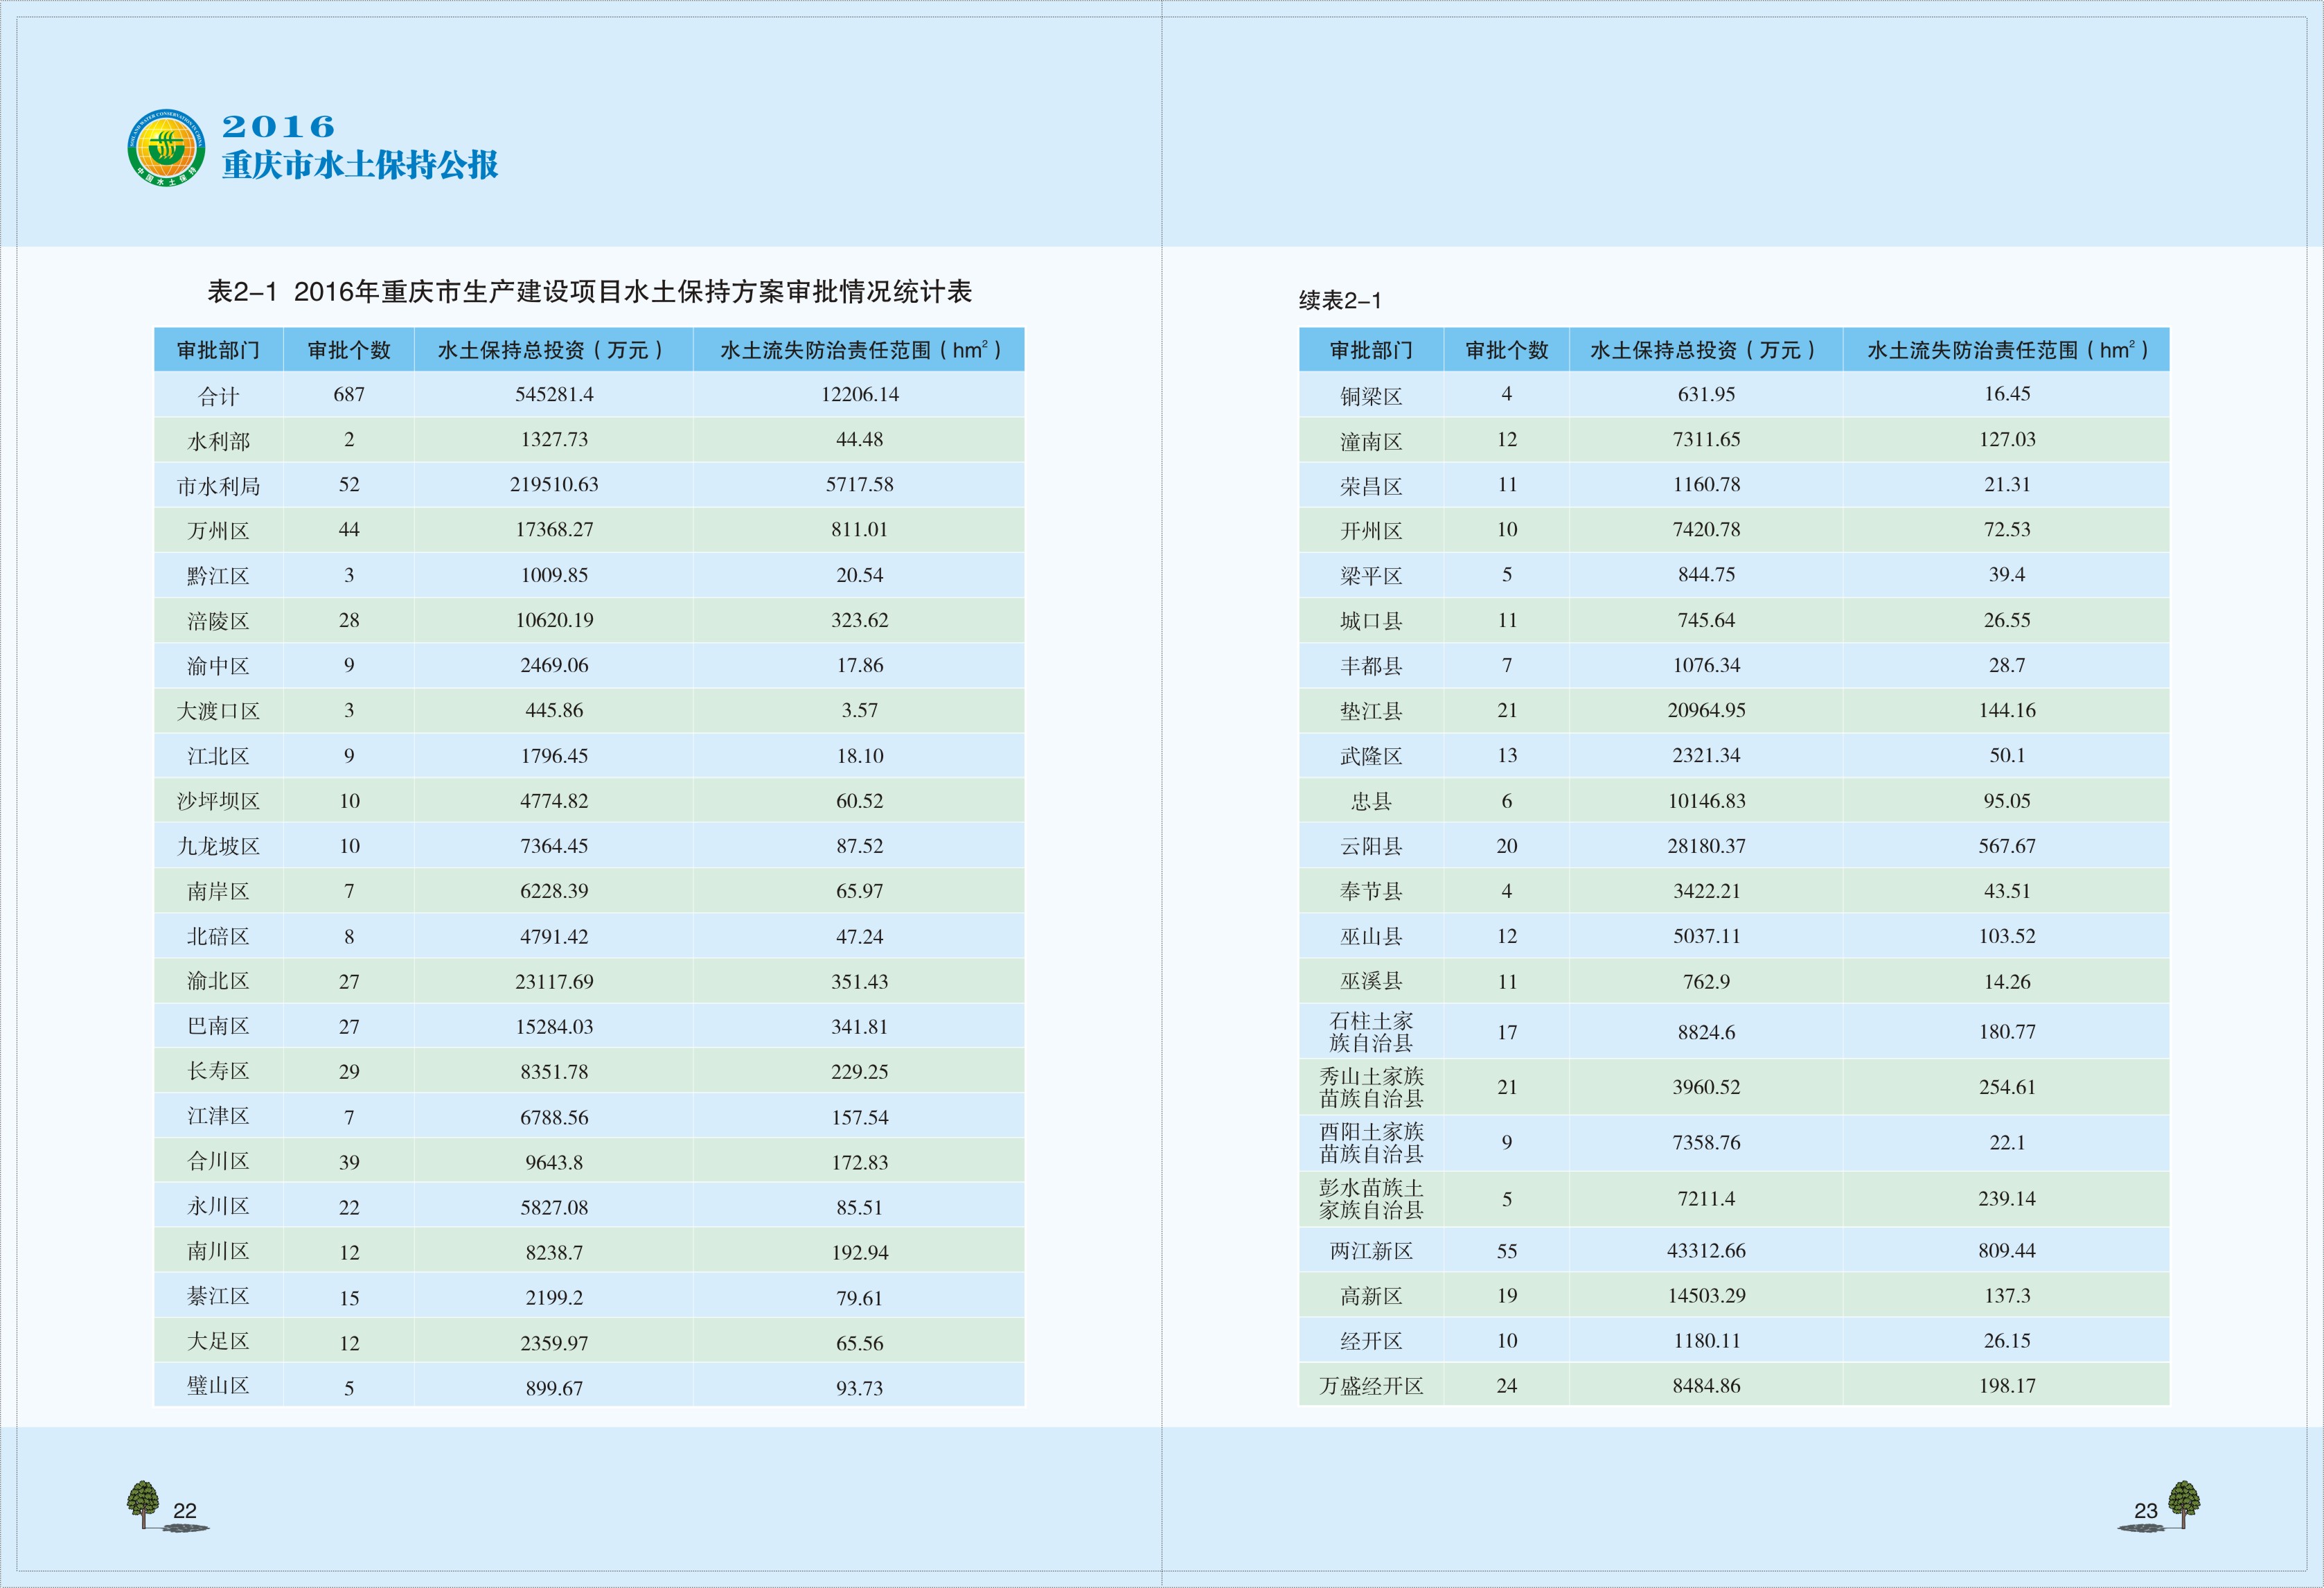2324x1588 pixels.
Task: Click the 万盛经开区 row label
Action: [x=1370, y=1386]
